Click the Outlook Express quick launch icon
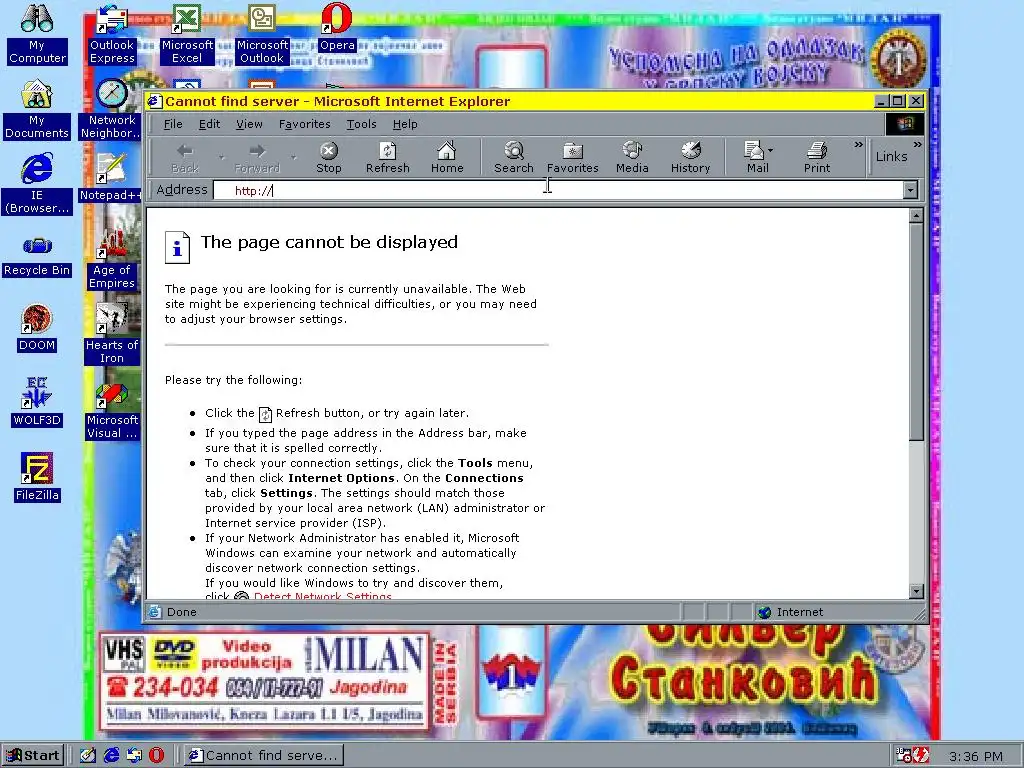The image size is (1024, 768). [x=134, y=755]
